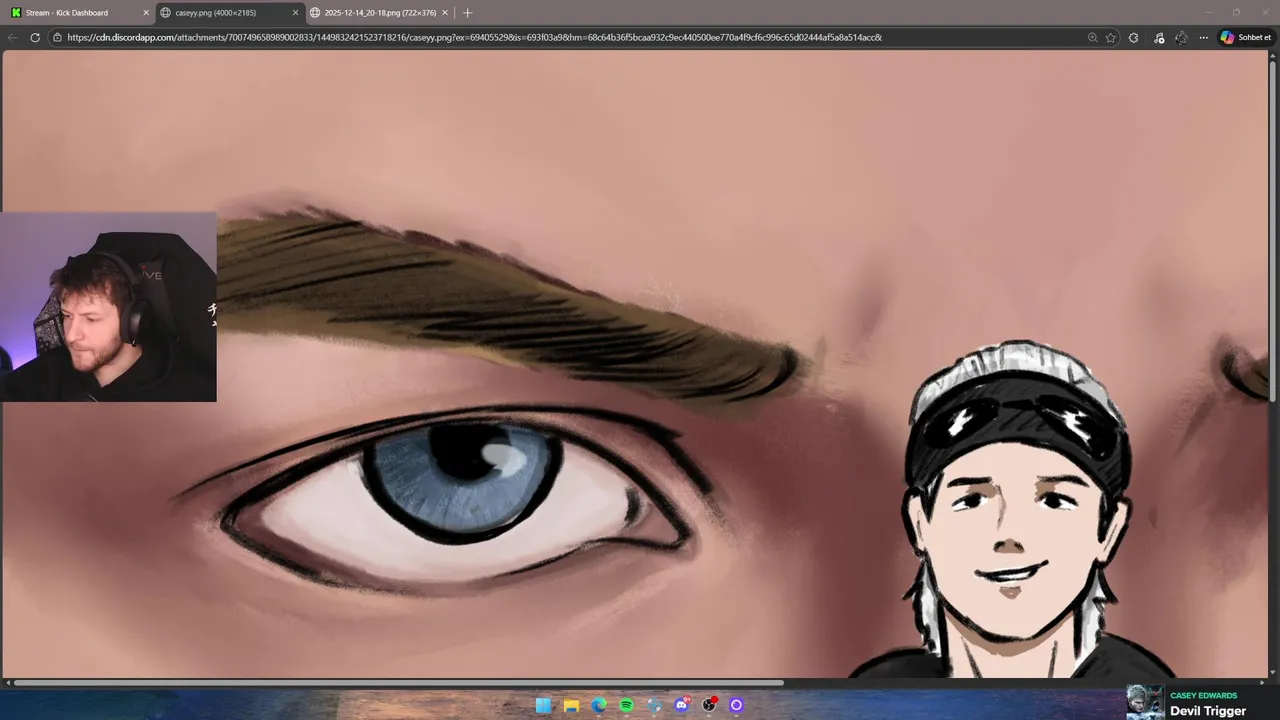Open Copilot Sohbet et chat button

point(1246,37)
